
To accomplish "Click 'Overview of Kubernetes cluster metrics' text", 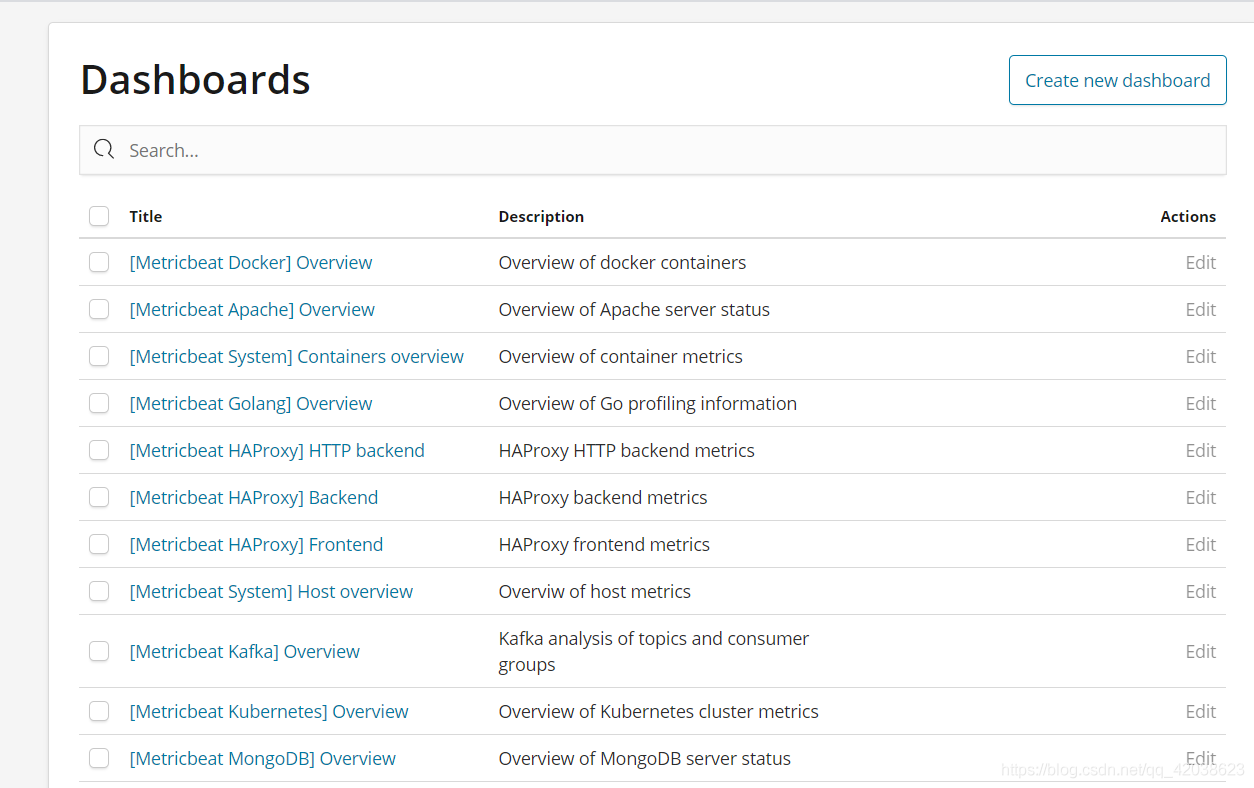I will click(x=658, y=711).
